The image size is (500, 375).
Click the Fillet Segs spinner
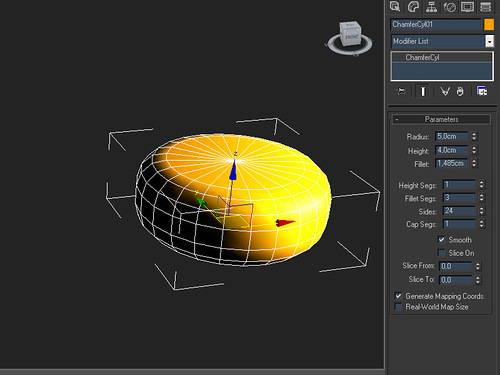tap(481, 198)
